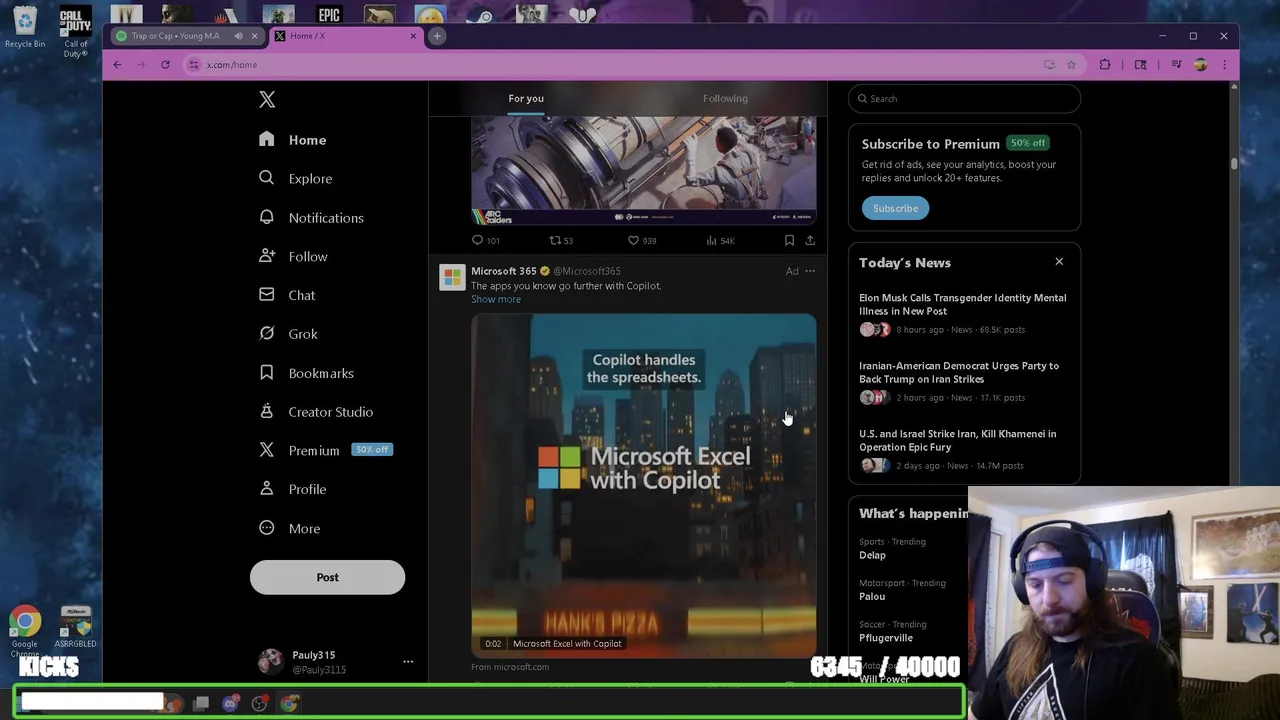Open Creator Studio in sidebar
Image resolution: width=1280 pixels, height=720 pixels.
tap(315, 412)
